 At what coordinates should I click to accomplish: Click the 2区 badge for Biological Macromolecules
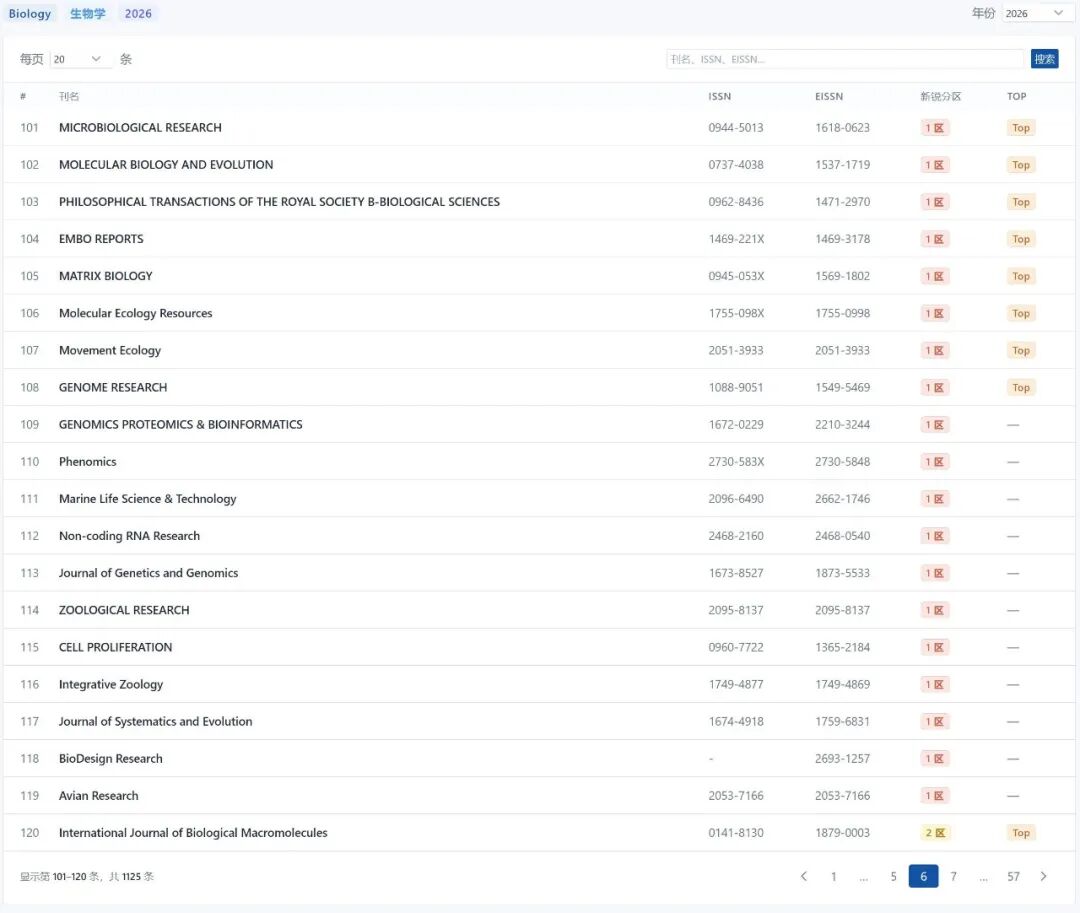tap(934, 833)
